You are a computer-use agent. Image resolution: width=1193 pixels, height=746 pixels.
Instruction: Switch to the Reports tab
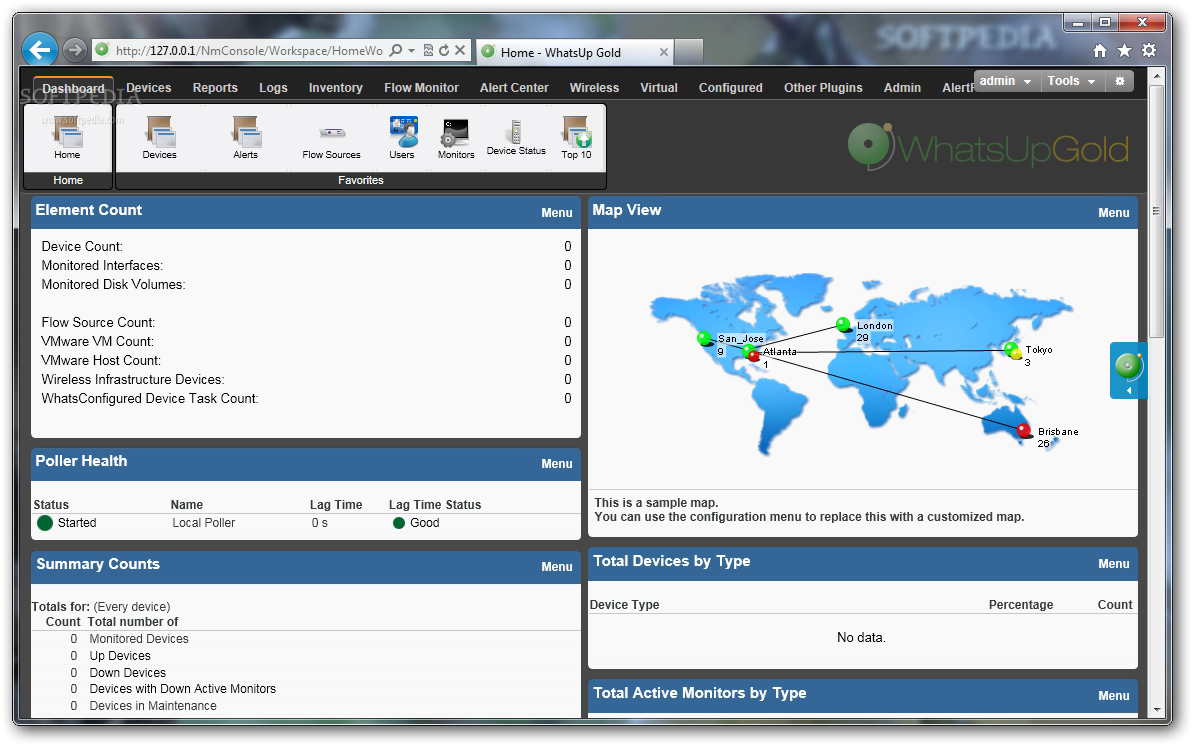(x=215, y=88)
